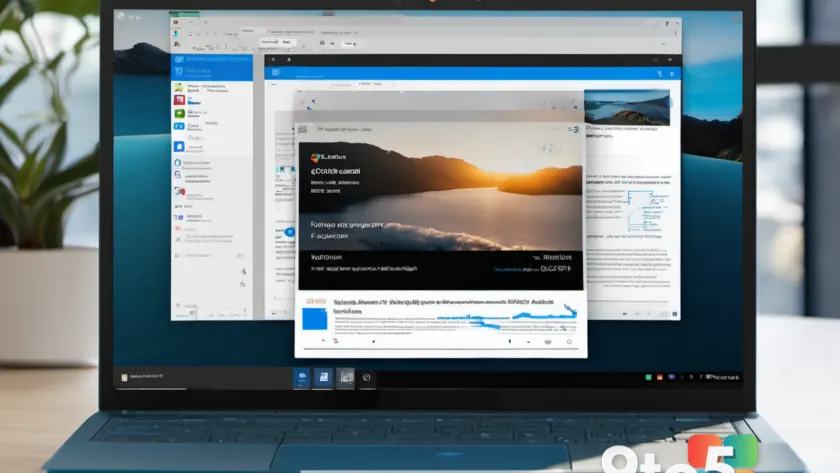
Task: Select the light blue app icon in sidebar list
Action: point(179,126)
